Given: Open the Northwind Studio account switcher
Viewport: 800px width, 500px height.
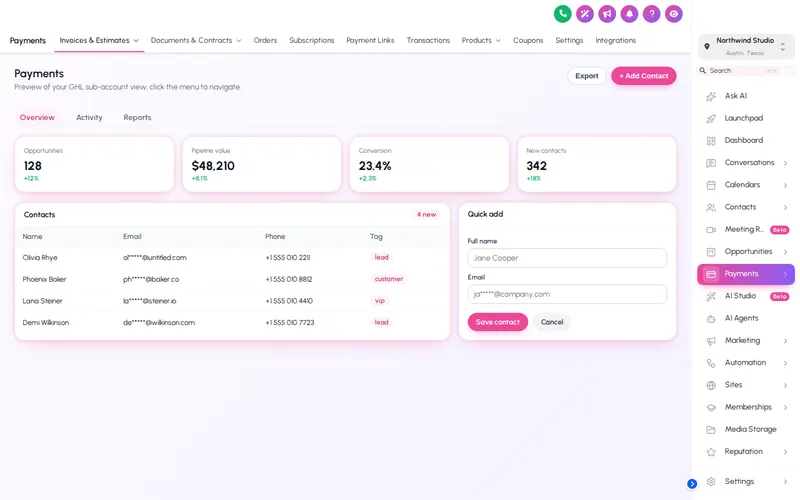Looking at the screenshot, I should [745, 46].
